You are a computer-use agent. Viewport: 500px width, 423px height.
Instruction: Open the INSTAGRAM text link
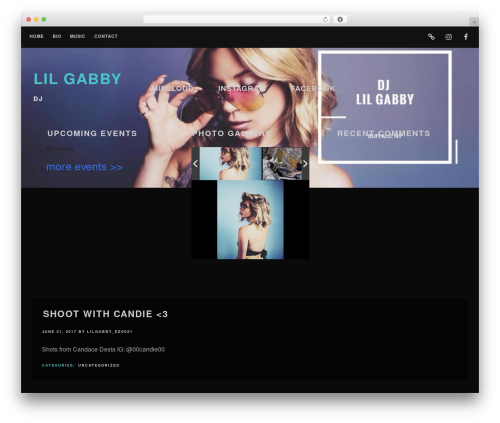pyautogui.click(x=241, y=88)
